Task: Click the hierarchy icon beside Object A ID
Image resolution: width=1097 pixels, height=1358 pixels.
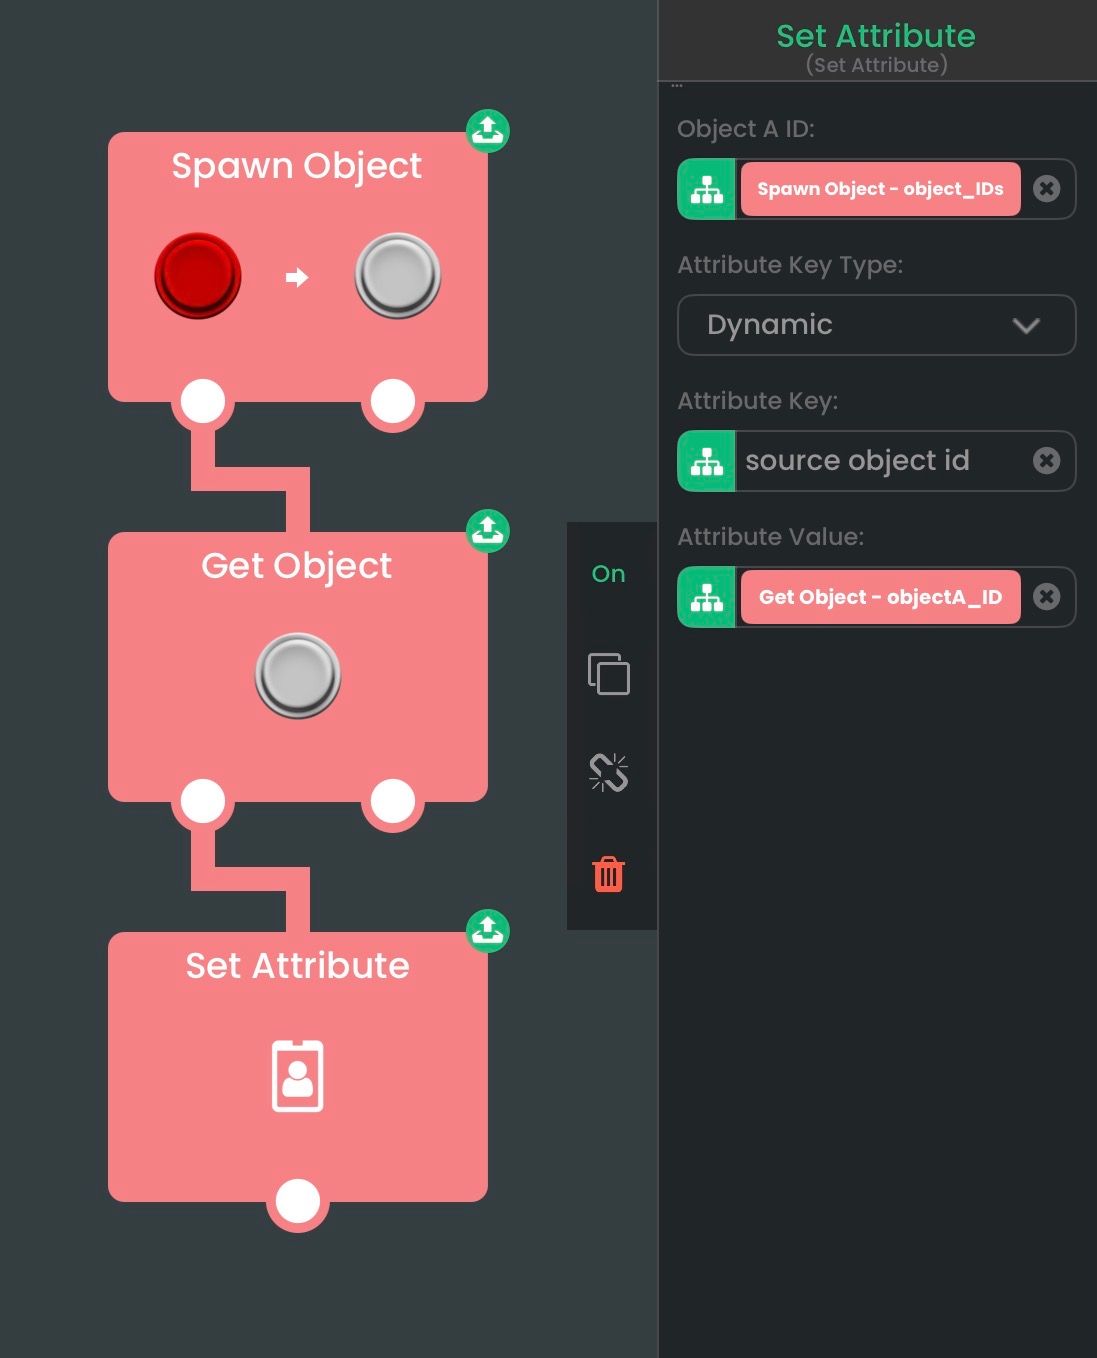Action: pos(707,189)
